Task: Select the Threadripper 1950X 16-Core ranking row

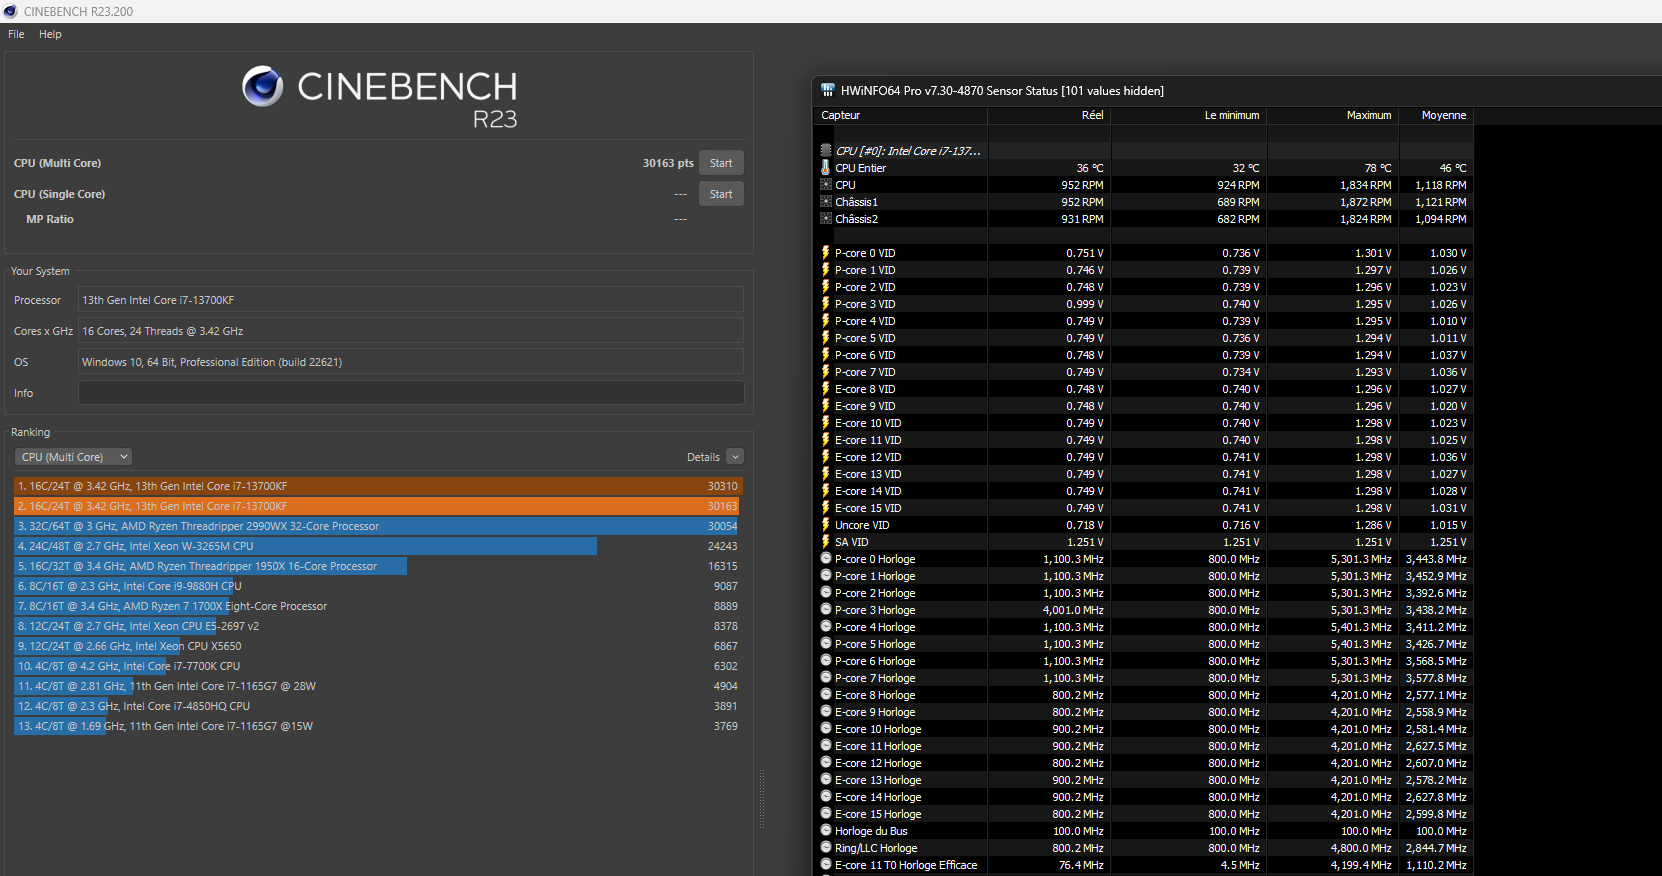Action: tap(378, 566)
